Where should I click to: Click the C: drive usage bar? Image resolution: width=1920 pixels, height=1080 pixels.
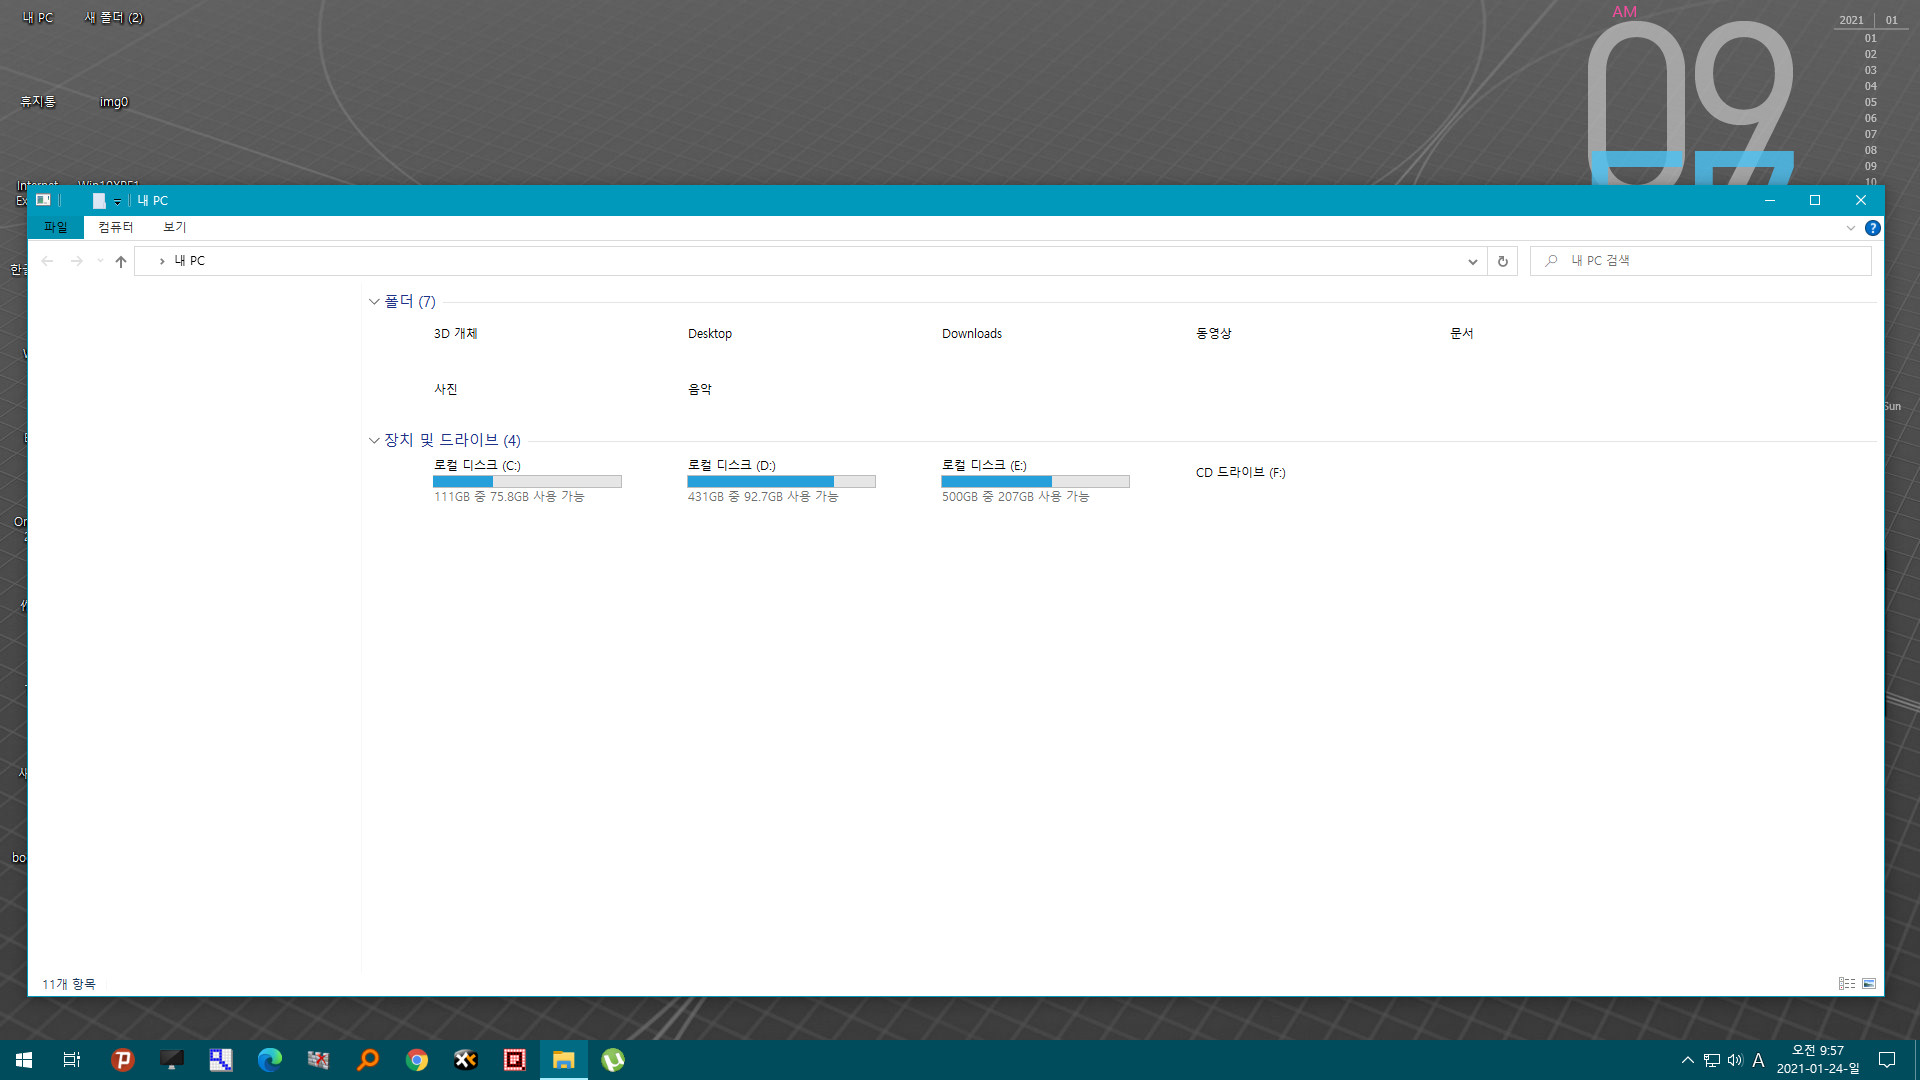click(x=527, y=482)
